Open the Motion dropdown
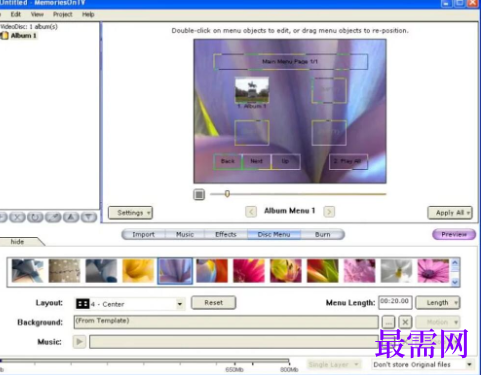 pos(438,322)
